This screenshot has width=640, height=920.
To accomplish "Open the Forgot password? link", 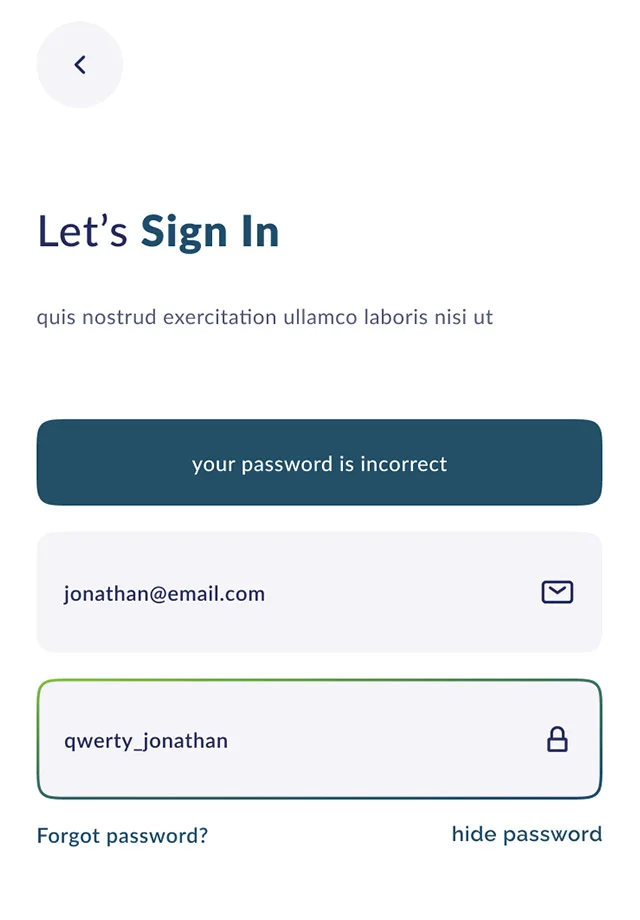I will 122,836.
